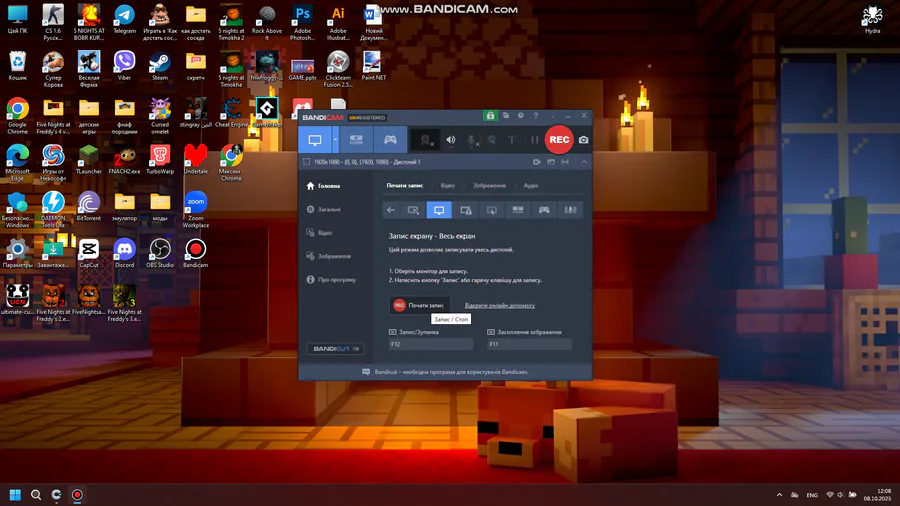Open the taskbar search icon
This screenshot has width=900, height=506.
point(36,495)
